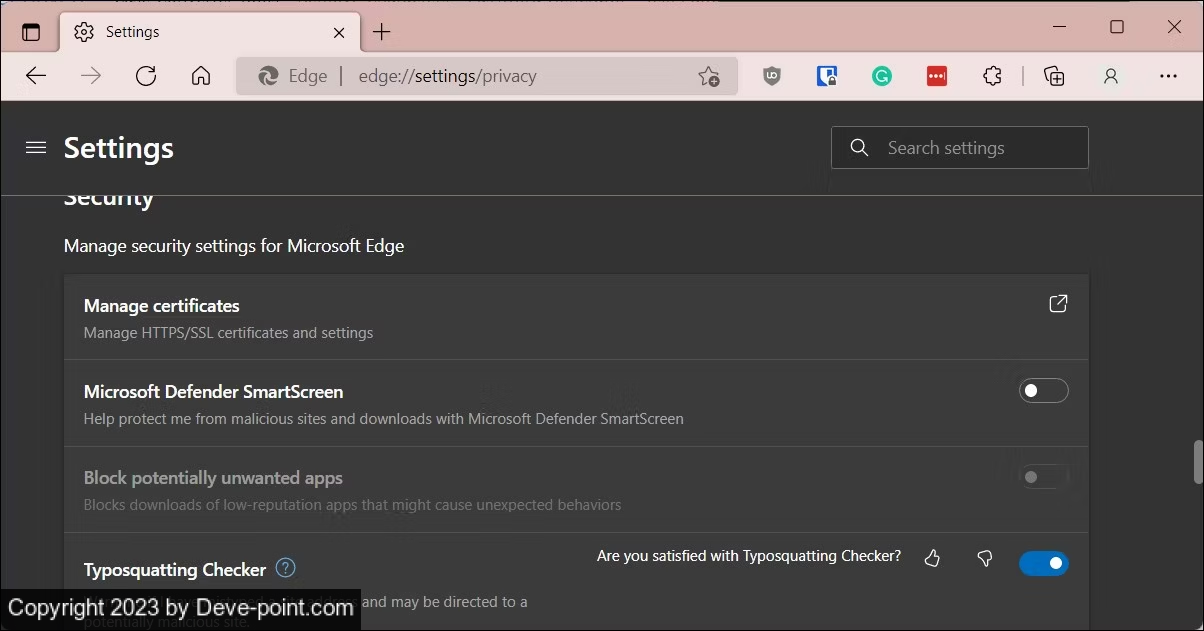The image size is (1204, 631).
Task: Refresh the current page
Action: (146, 76)
